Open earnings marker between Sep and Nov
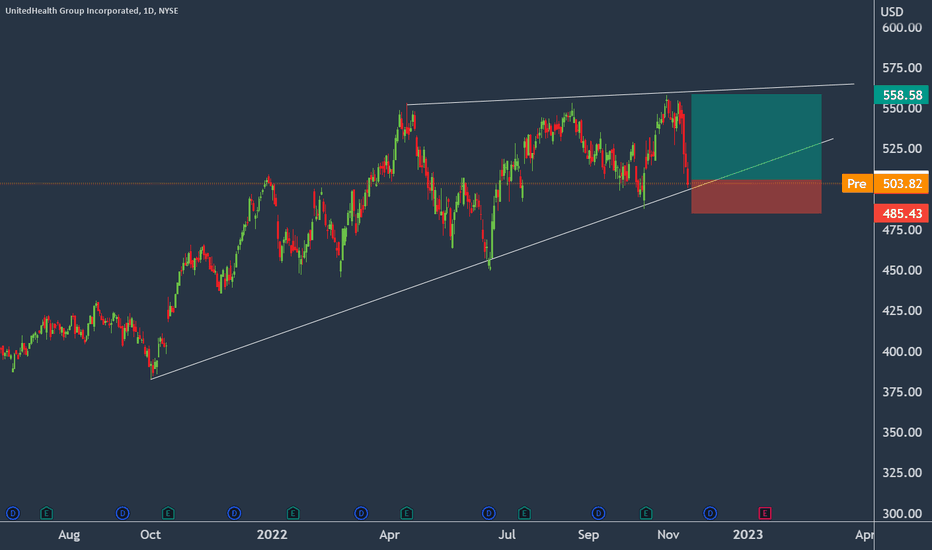The height and width of the screenshot is (550, 932). tap(646, 513)
